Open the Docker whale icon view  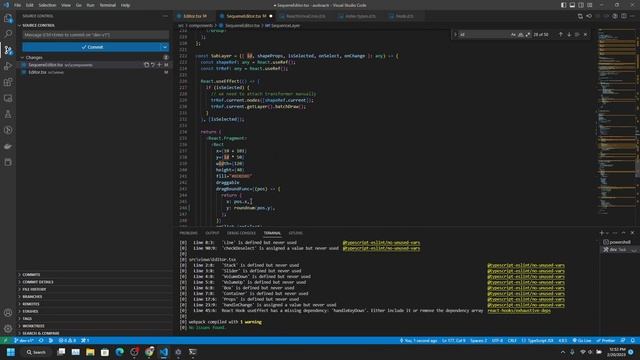[8, 146]
